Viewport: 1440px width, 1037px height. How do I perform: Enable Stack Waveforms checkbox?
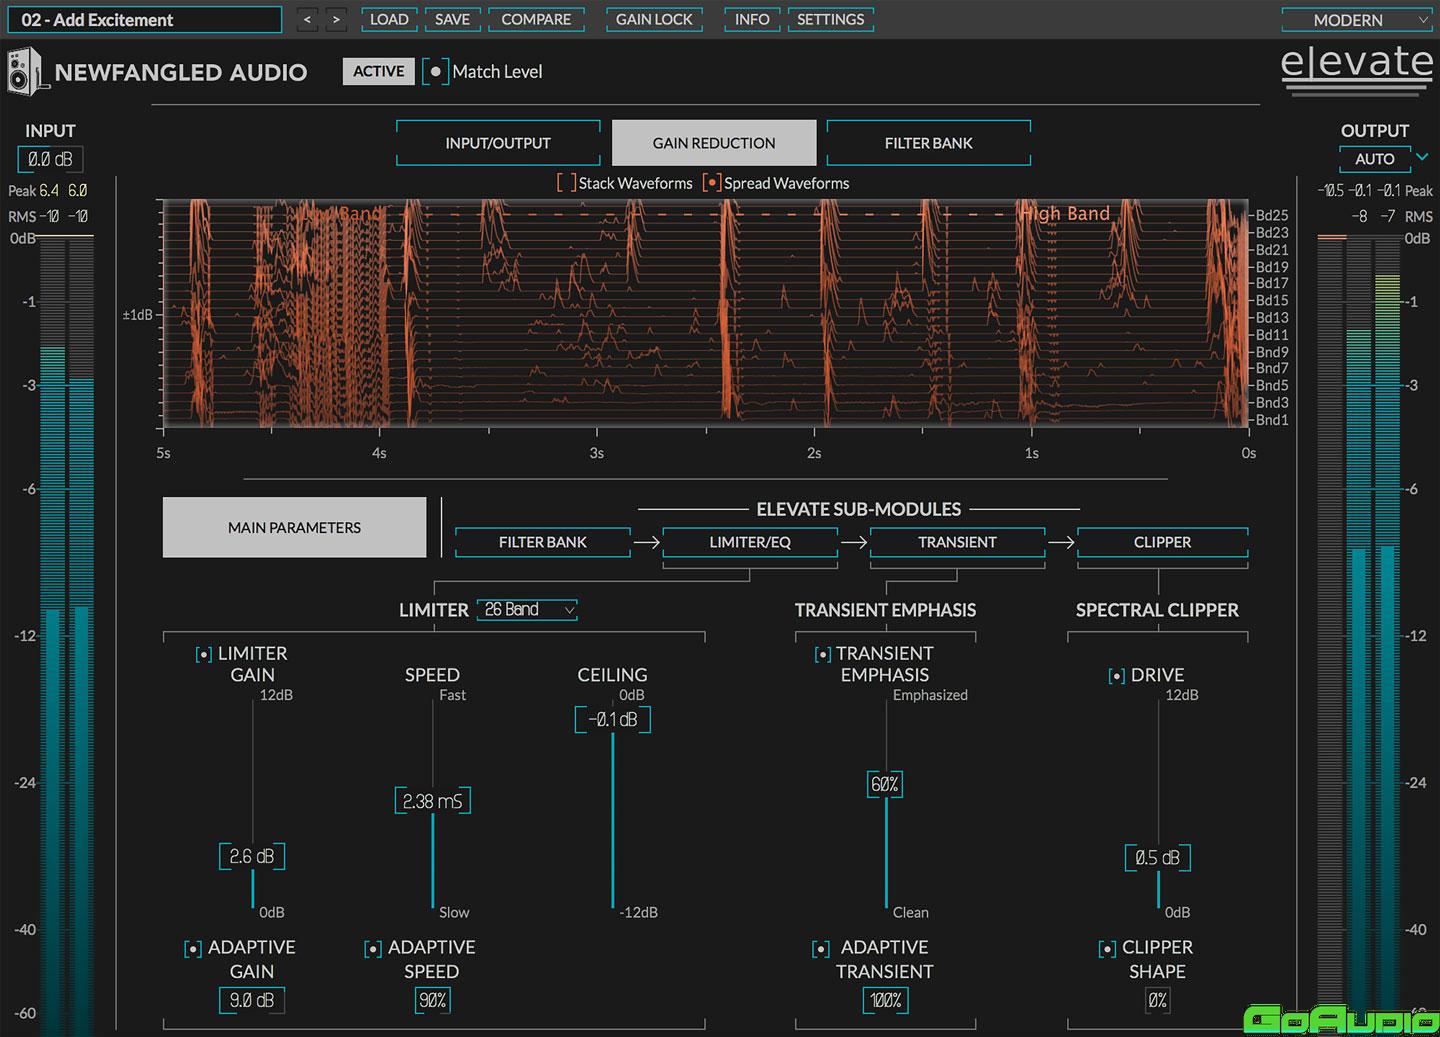[x=567, y=183]
